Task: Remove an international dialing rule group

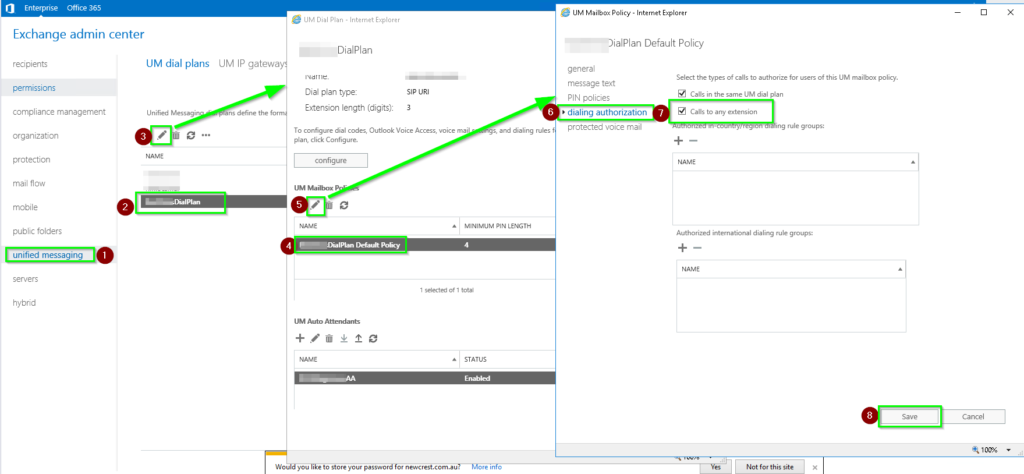Action: (x=697, y=248)
